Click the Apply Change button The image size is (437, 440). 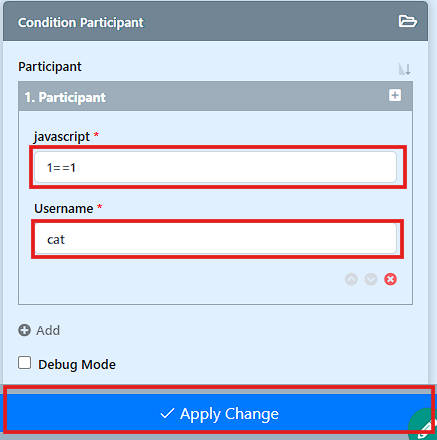click(218, 413)
